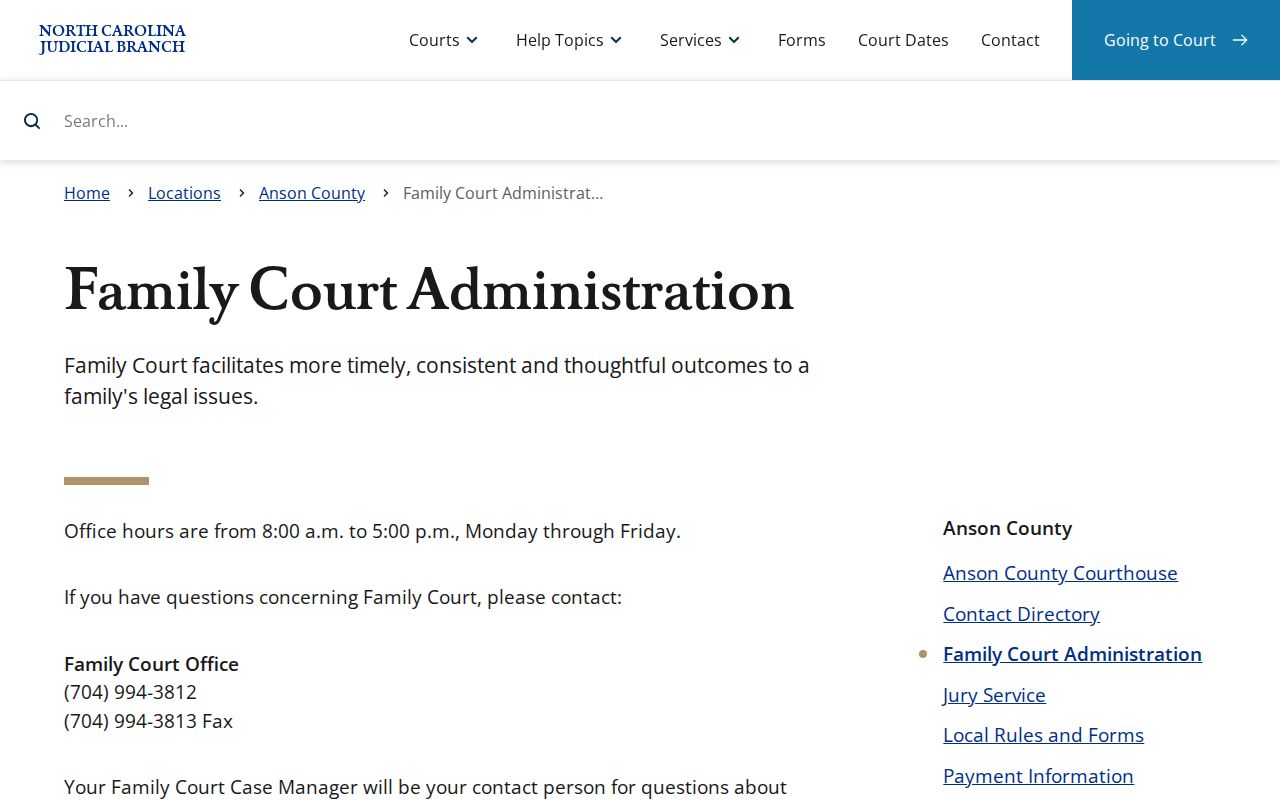Viewport: 1280px width, 800px height.
Task: Go to the Forms page
Action: pos(802,40)
